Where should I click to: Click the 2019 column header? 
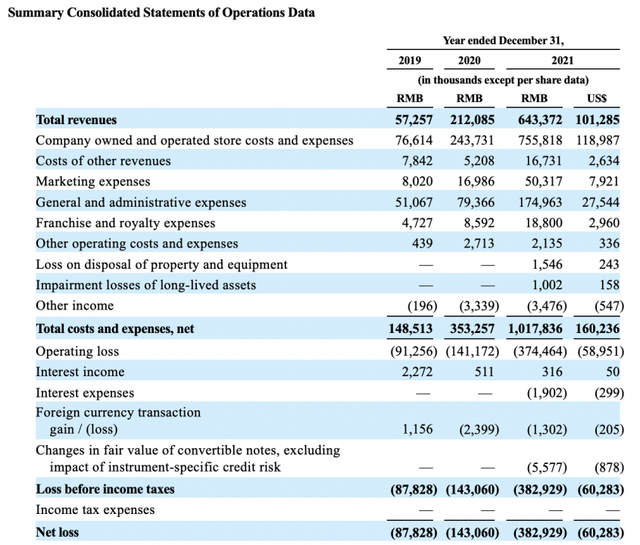[409, 60]
